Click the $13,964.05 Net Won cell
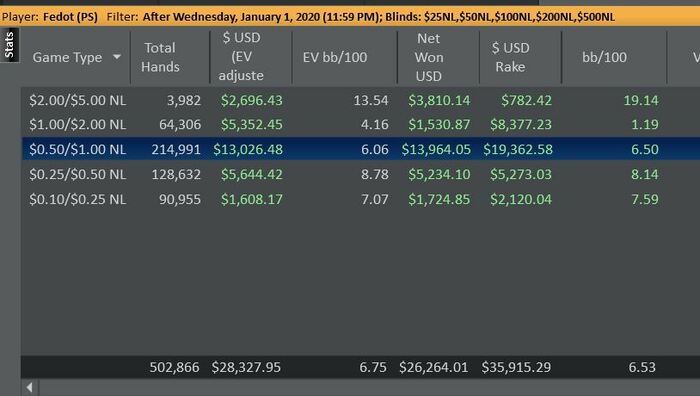Screen dimensions: 700x396 pyautogui.click(x=436, y=149)
